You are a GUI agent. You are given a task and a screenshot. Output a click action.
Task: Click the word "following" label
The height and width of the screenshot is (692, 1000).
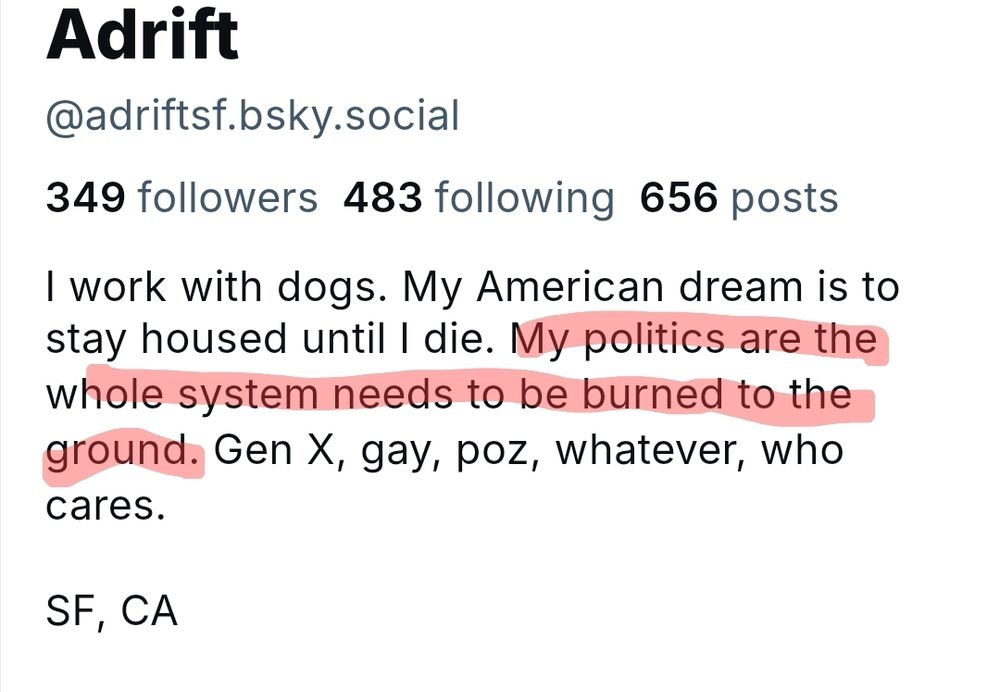click(524, 197)
